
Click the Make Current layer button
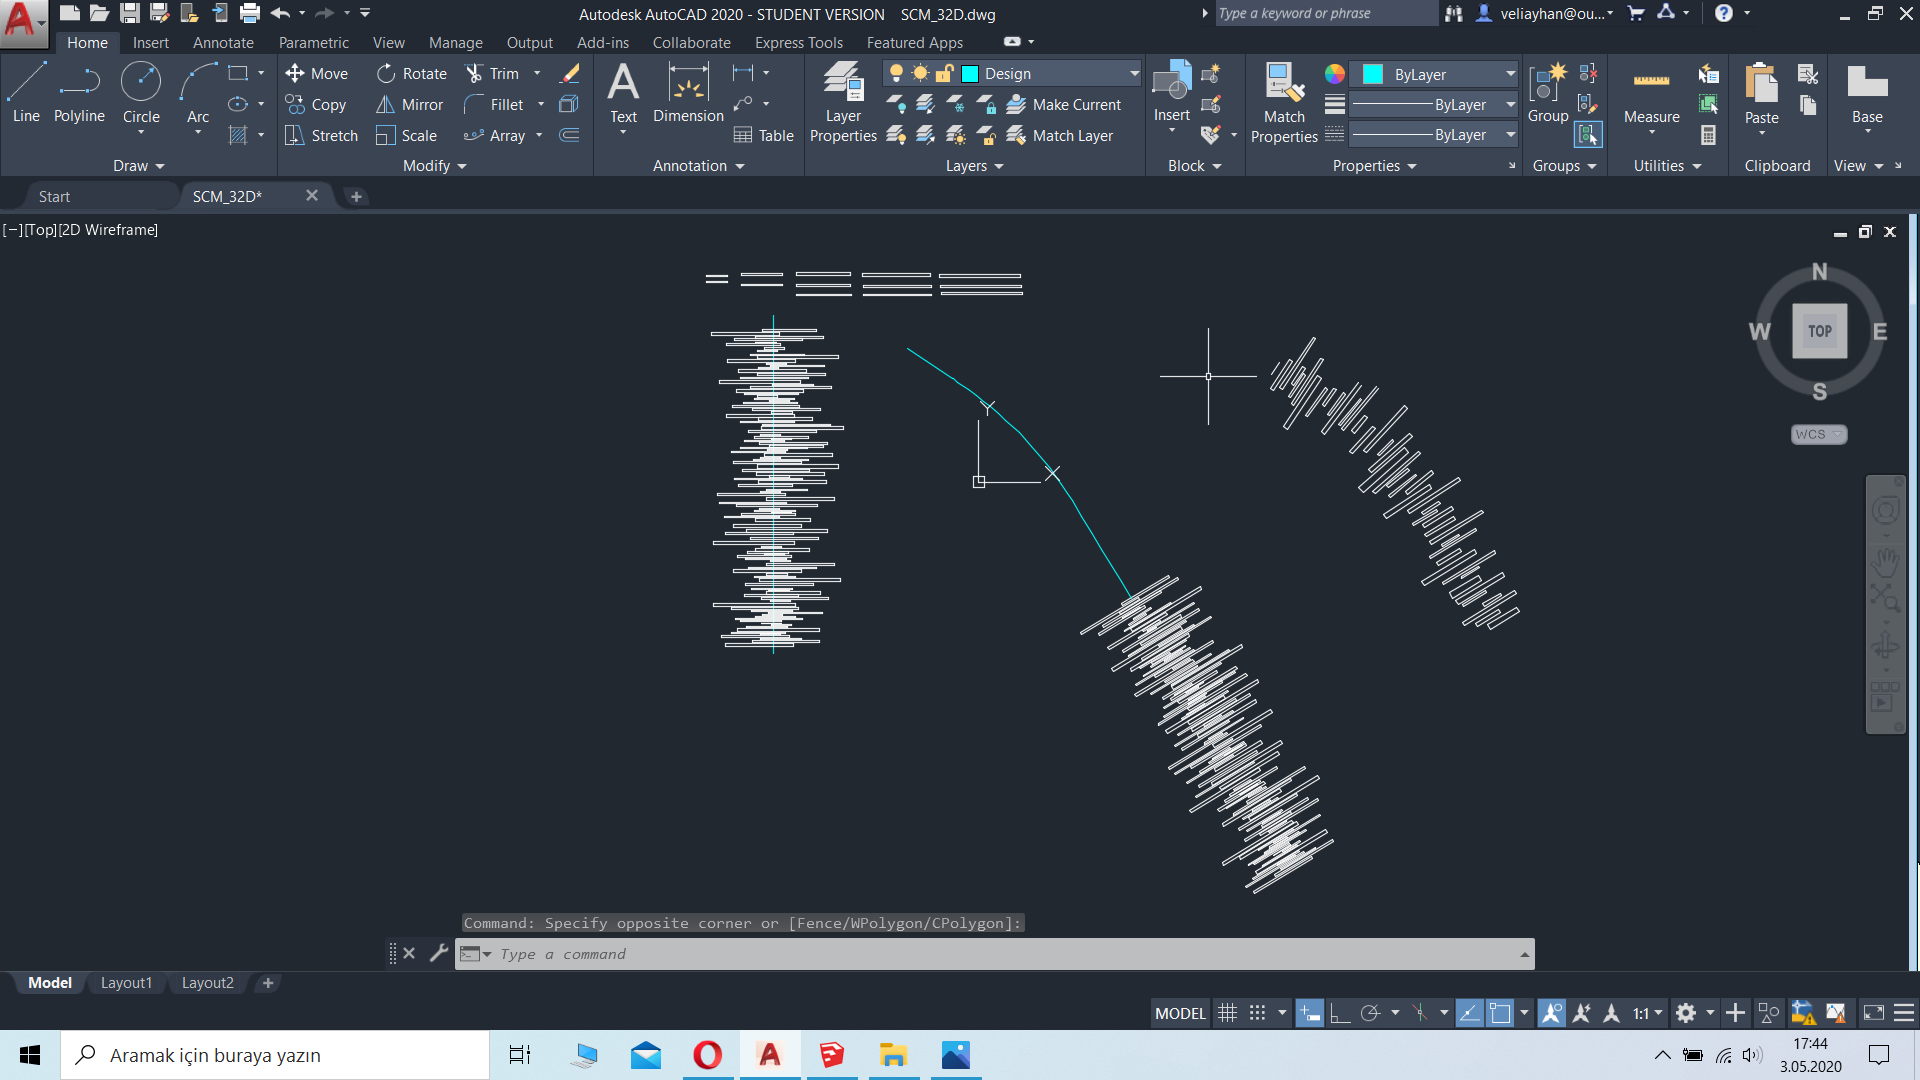[1064, 104]
